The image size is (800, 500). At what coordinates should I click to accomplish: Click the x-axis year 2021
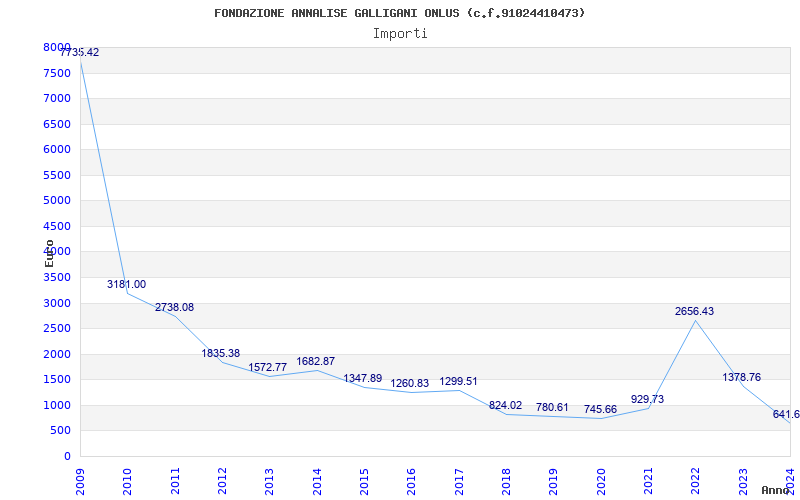648,482
